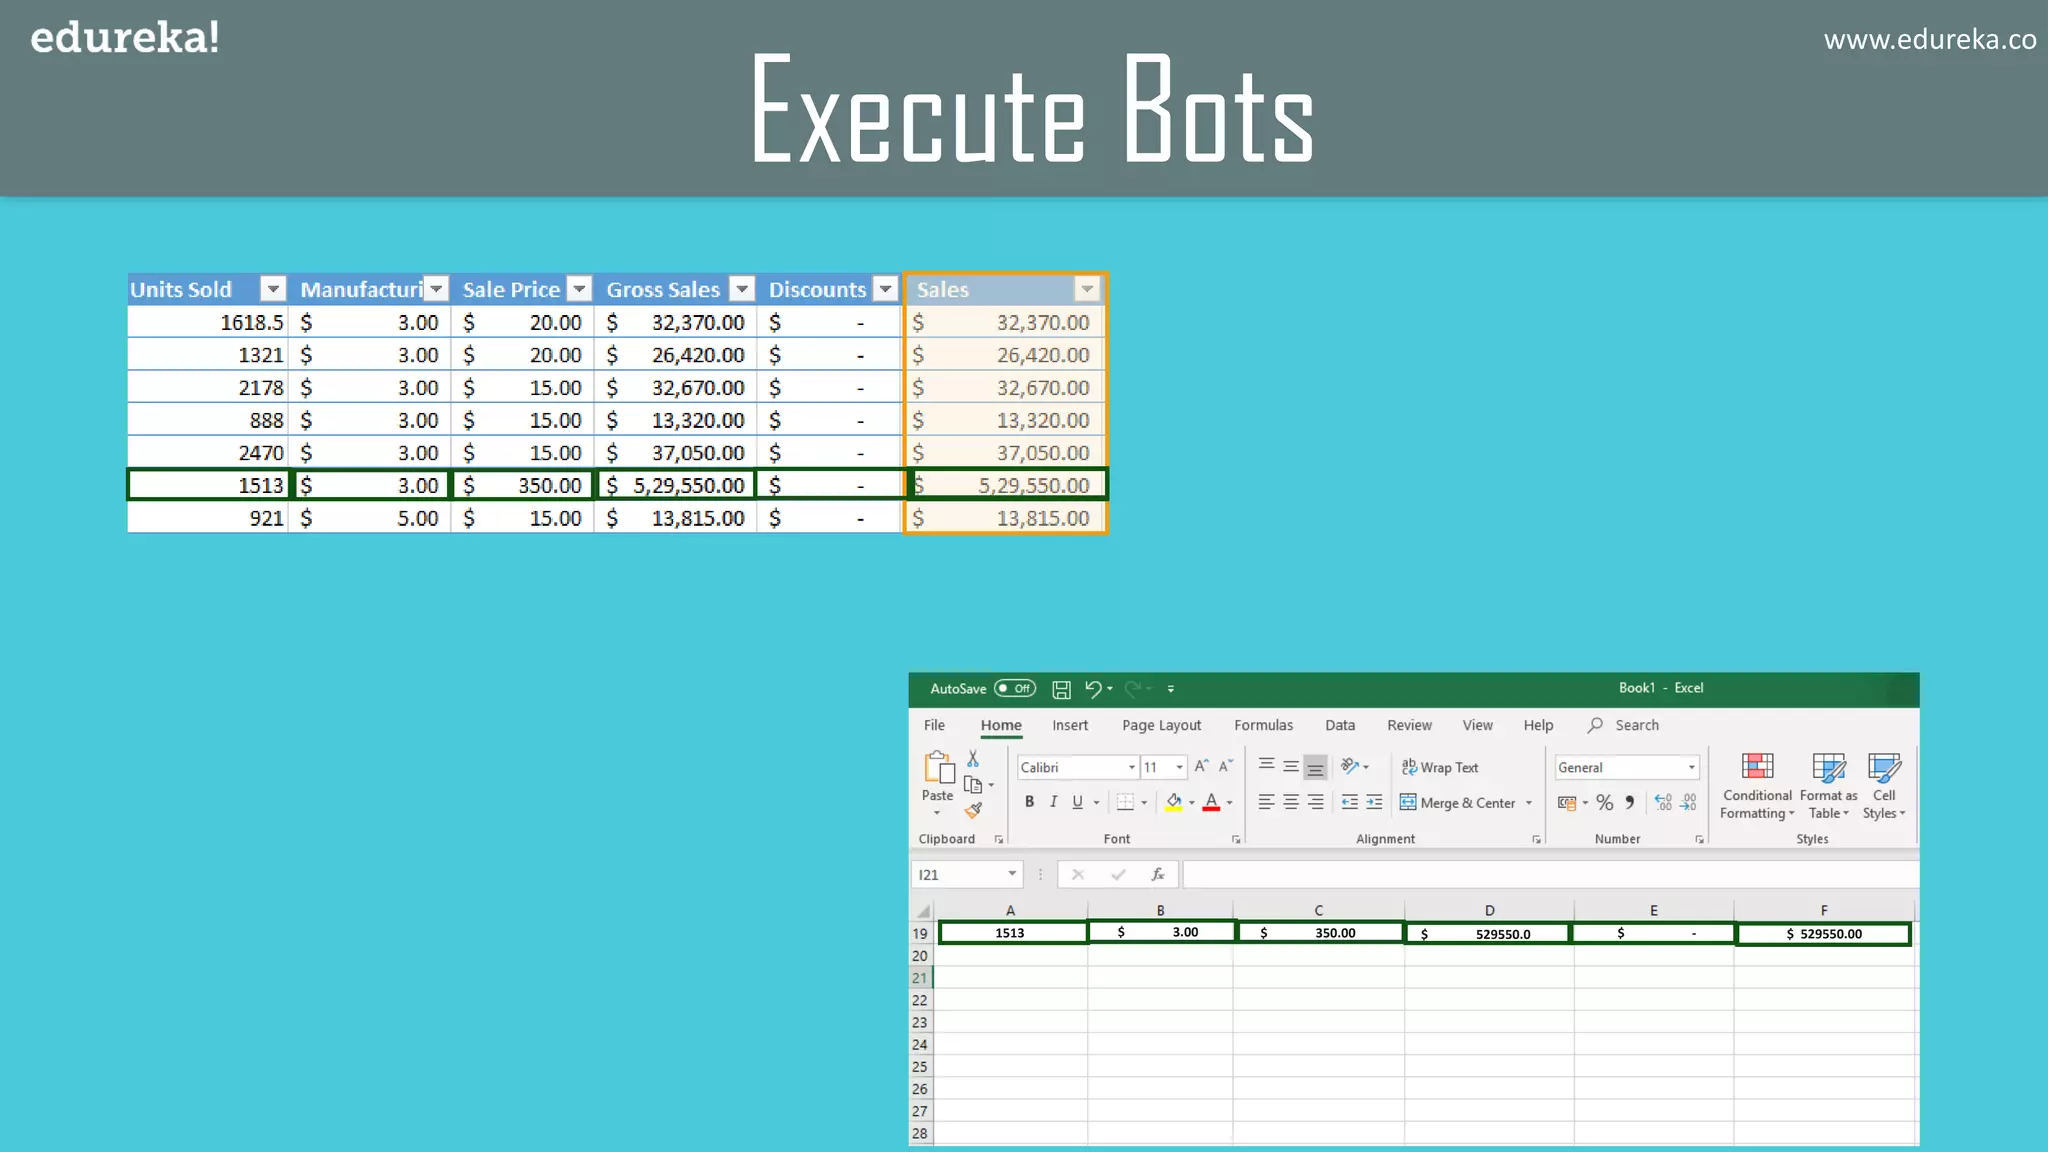Click the Merge & Center button
The width and height of the screenshot is (2048, 1152).
[x=1458, y=802]
